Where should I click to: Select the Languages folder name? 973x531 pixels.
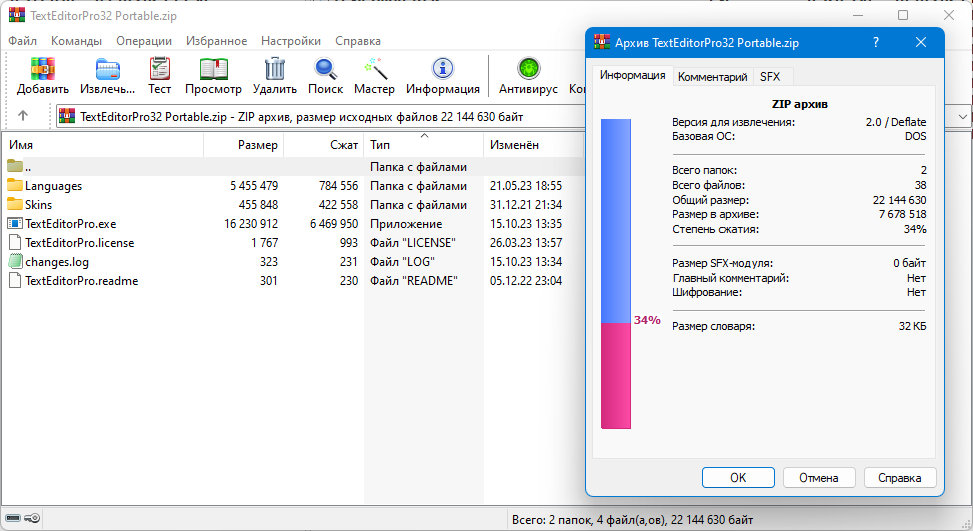53,186
